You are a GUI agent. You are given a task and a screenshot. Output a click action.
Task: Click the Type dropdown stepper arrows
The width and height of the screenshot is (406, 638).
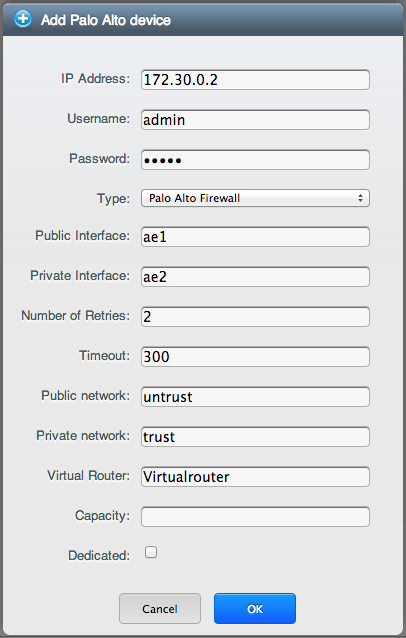(360, 198)
